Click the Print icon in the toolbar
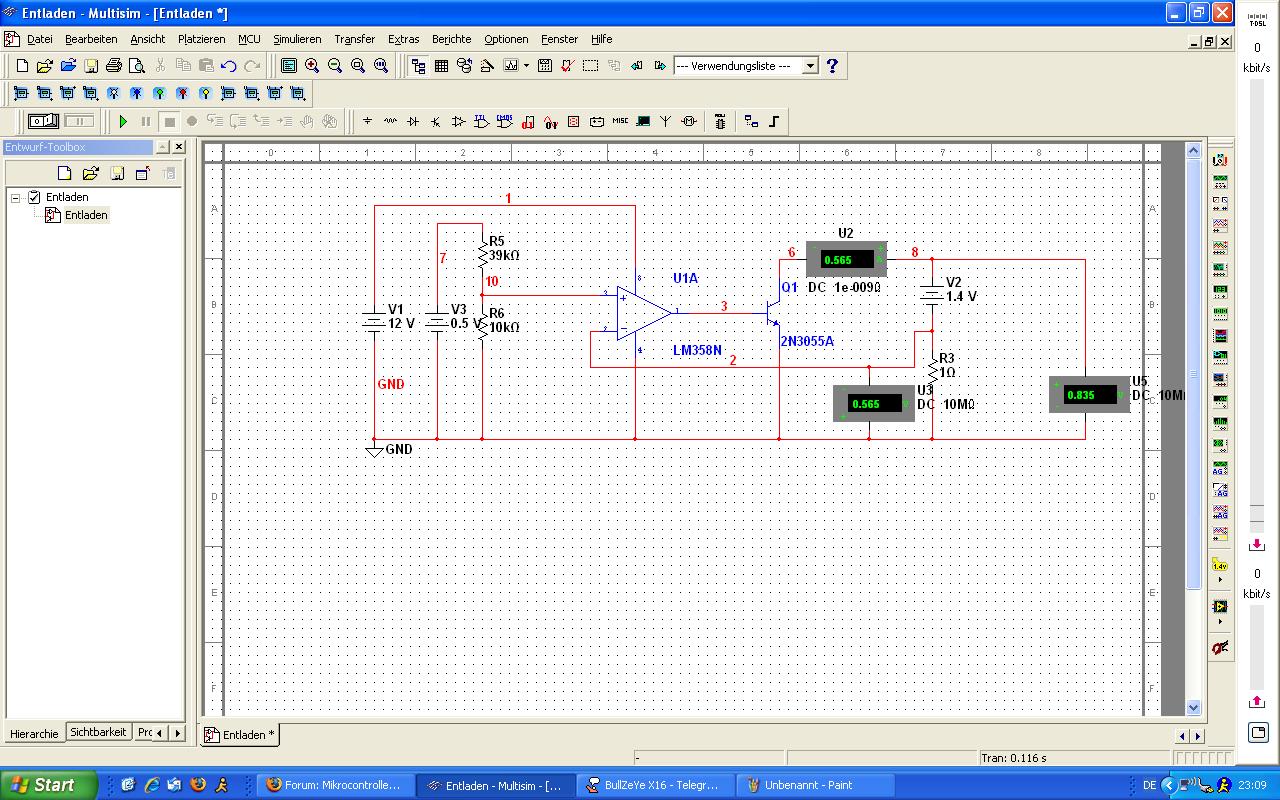Image resolution: width=1280 pixels, height=800 pixels. (x=114, y=66)
